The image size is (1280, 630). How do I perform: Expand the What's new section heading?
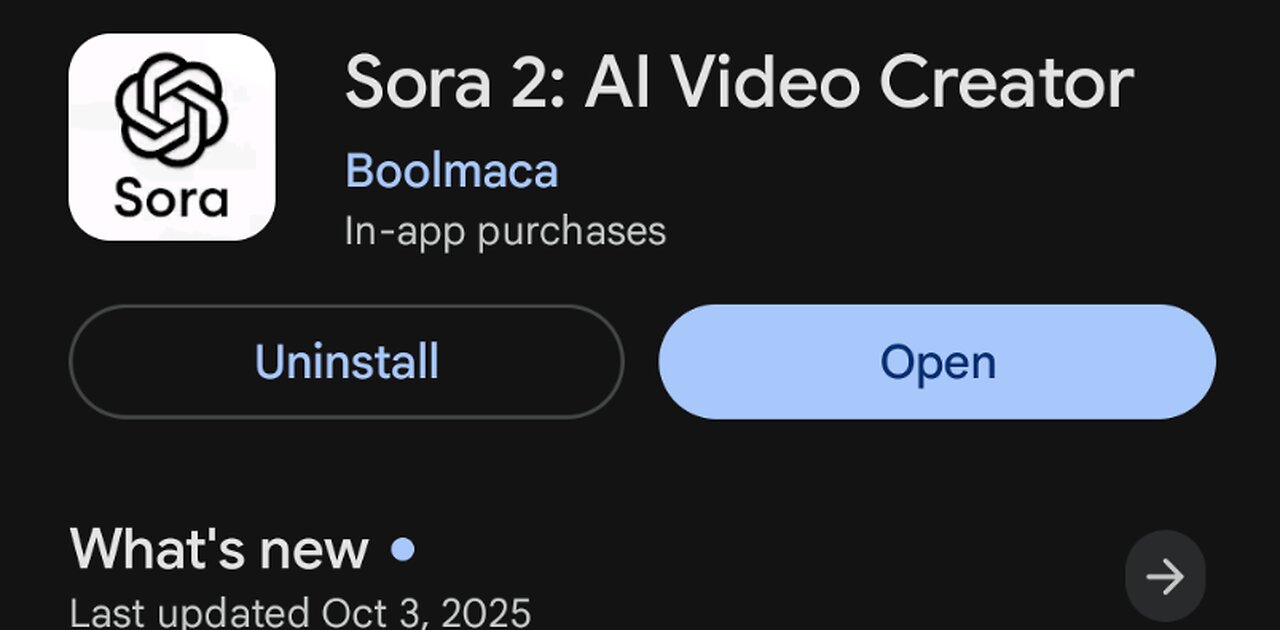point(219,549)
